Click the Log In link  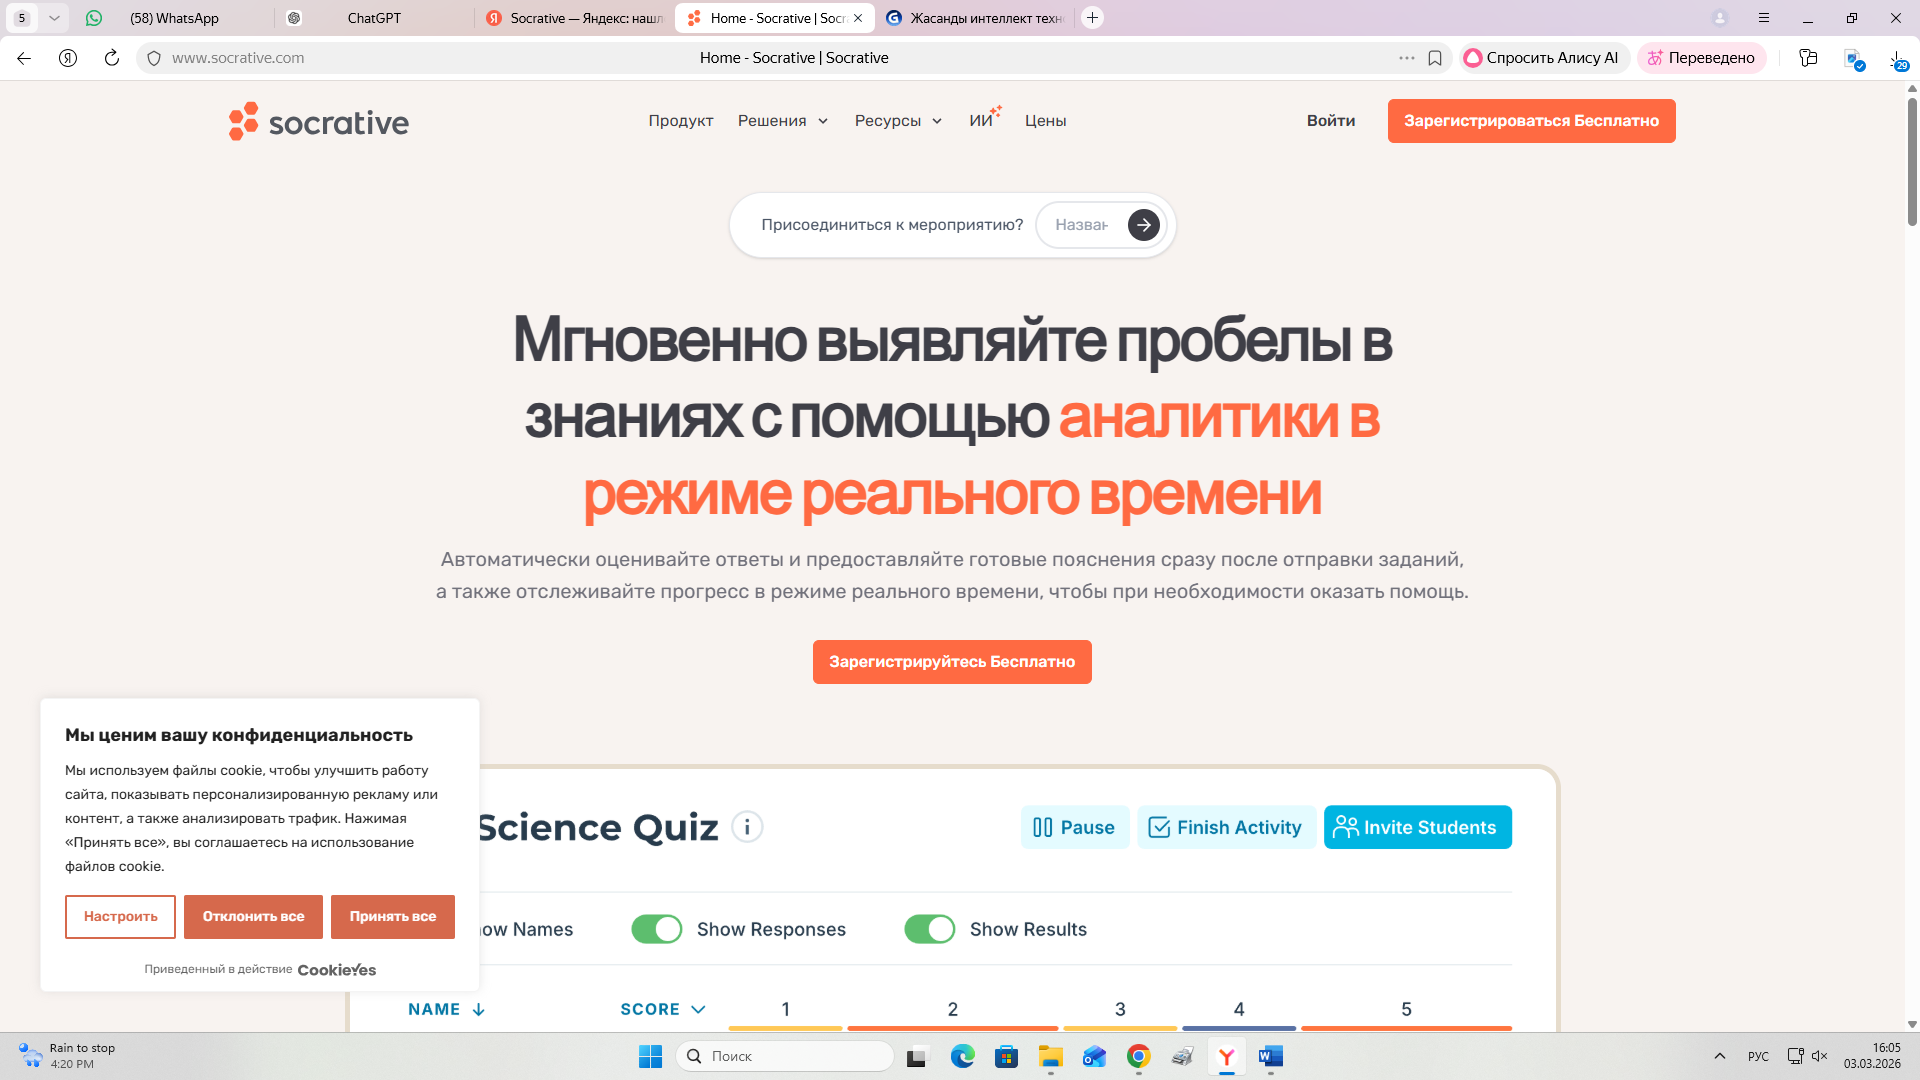[1330, 121]
